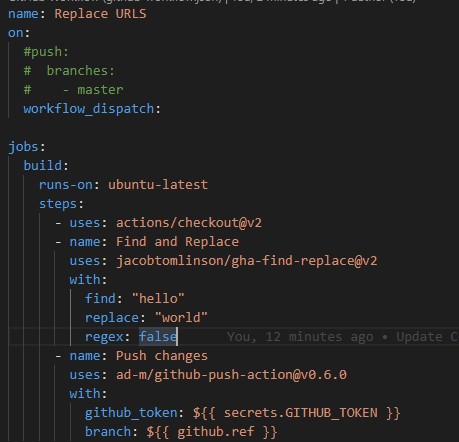Click the 'regex' key

point(104,337)
